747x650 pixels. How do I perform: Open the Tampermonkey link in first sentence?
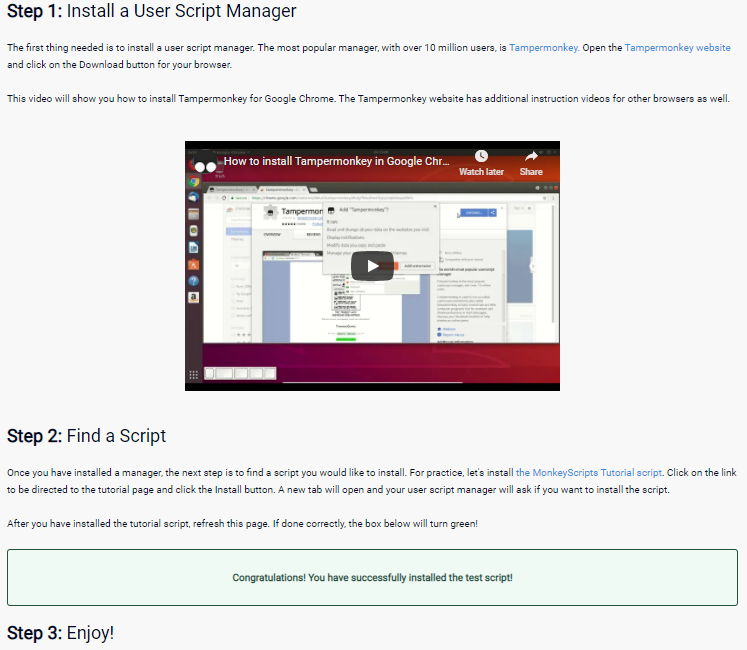click(x=543, y=47)
